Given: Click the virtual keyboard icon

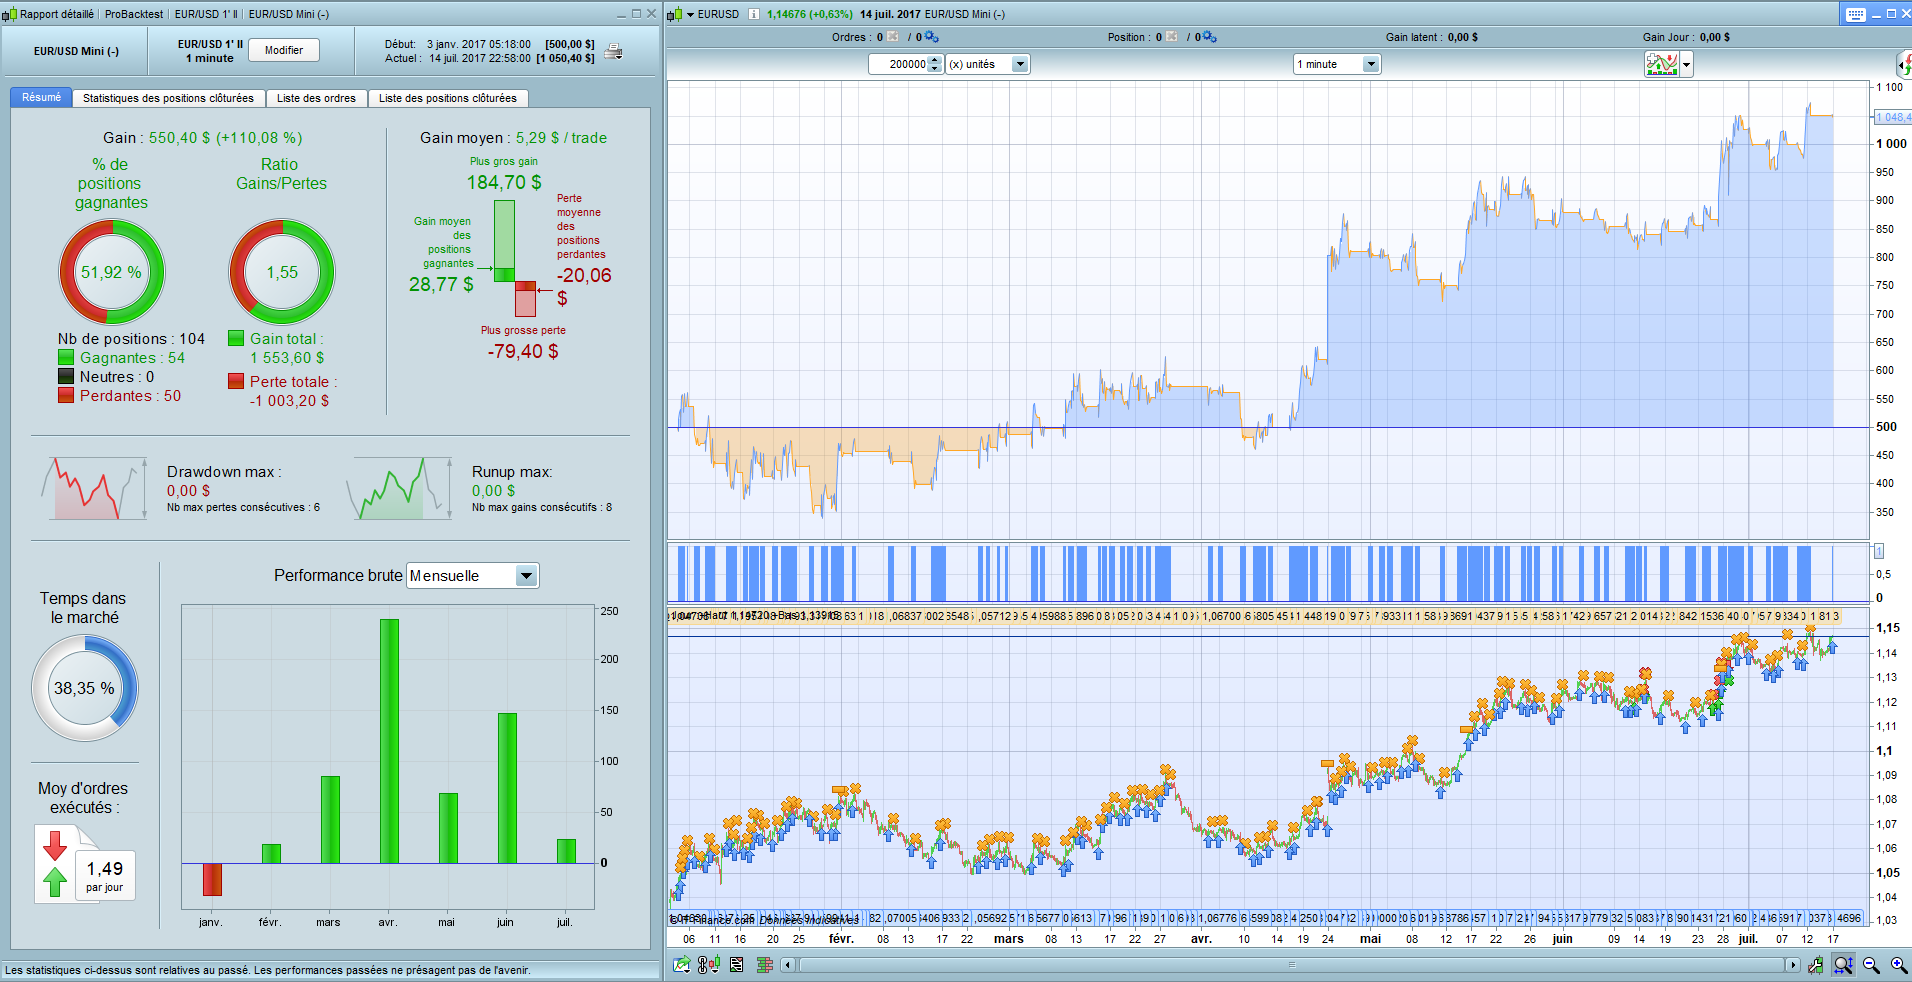Looking at the screenshot, I should pyautogui.click(x=1856, y=14).
